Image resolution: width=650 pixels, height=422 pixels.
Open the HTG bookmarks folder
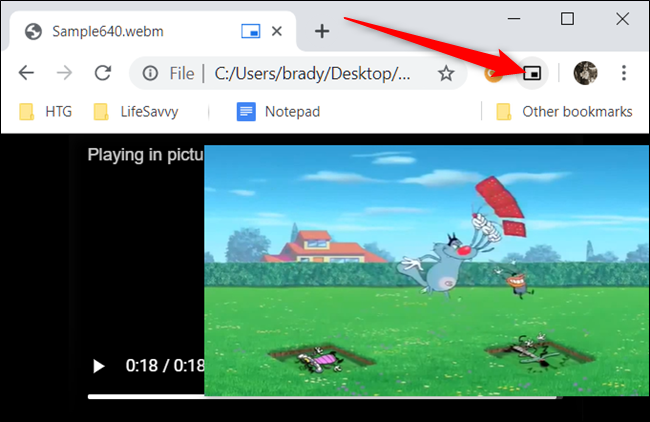pyautogui.click(x=46, y=112)
